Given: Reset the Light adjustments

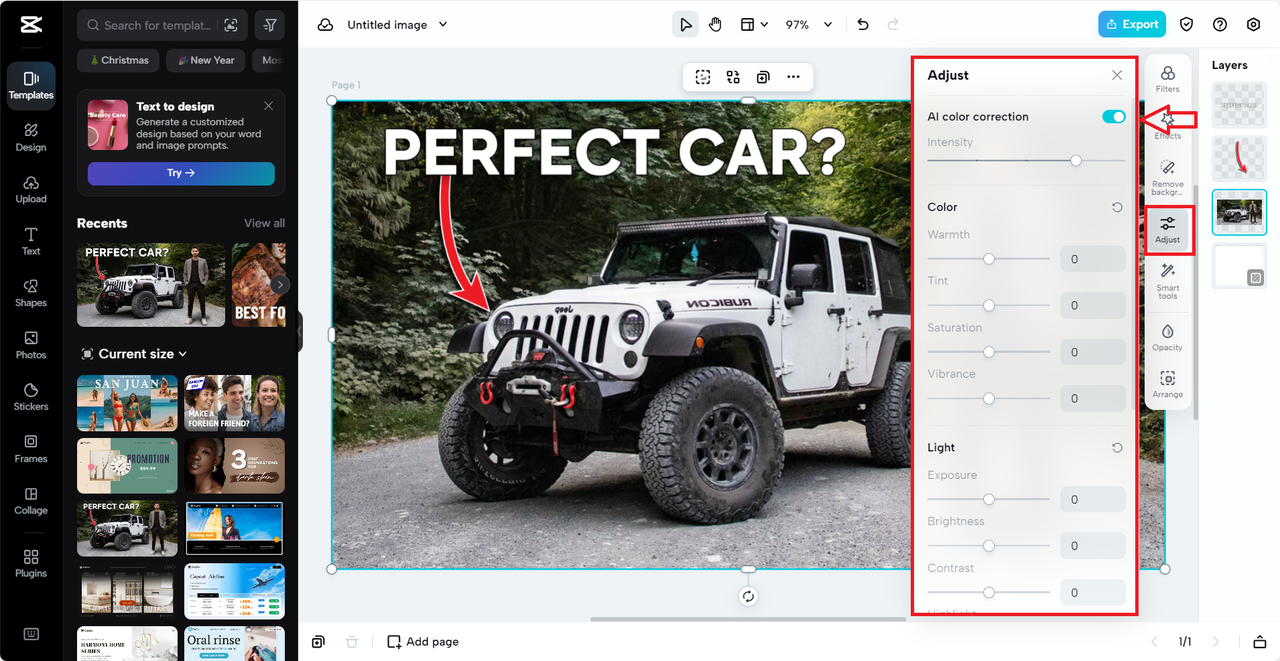Looking at the screenshot, I should (x=1117, y=448).
